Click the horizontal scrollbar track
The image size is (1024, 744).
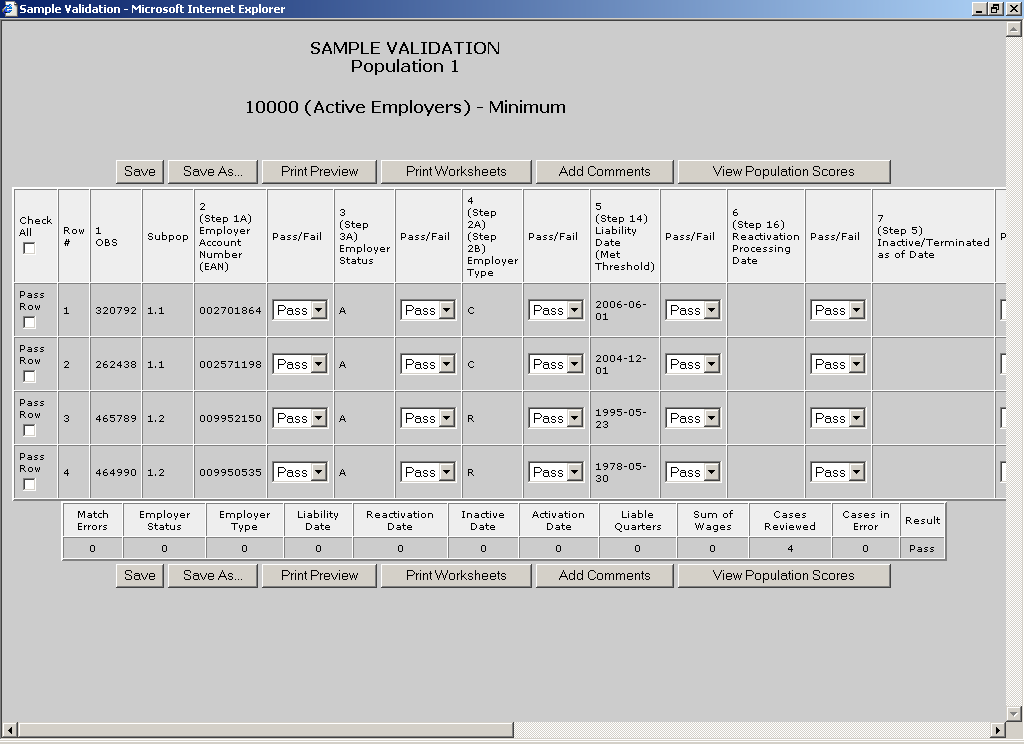tap(750, 729)
